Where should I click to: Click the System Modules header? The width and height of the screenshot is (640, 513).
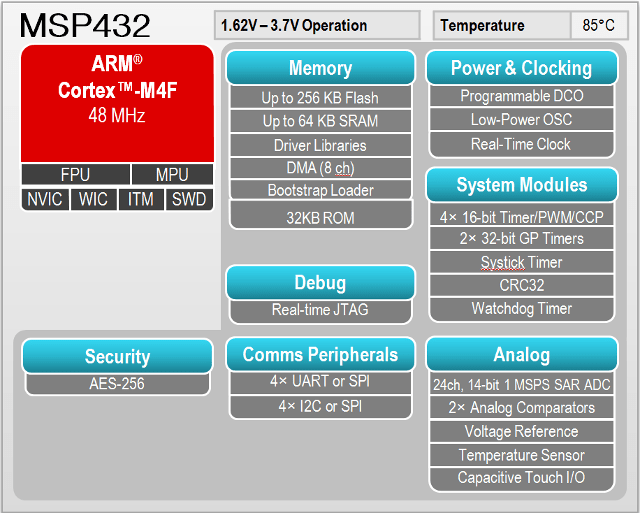(x=522, y=185)
